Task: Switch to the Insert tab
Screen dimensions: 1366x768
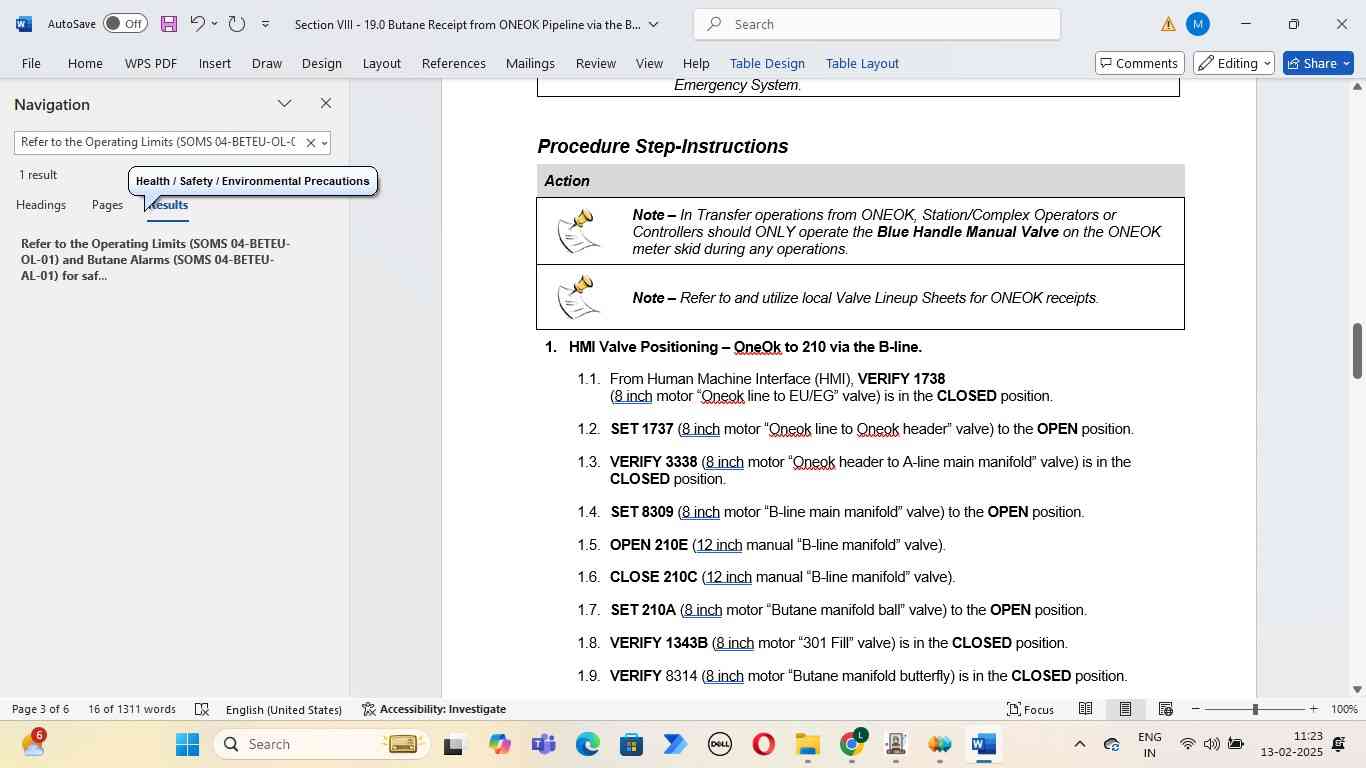Action: [x=215, y=63]
